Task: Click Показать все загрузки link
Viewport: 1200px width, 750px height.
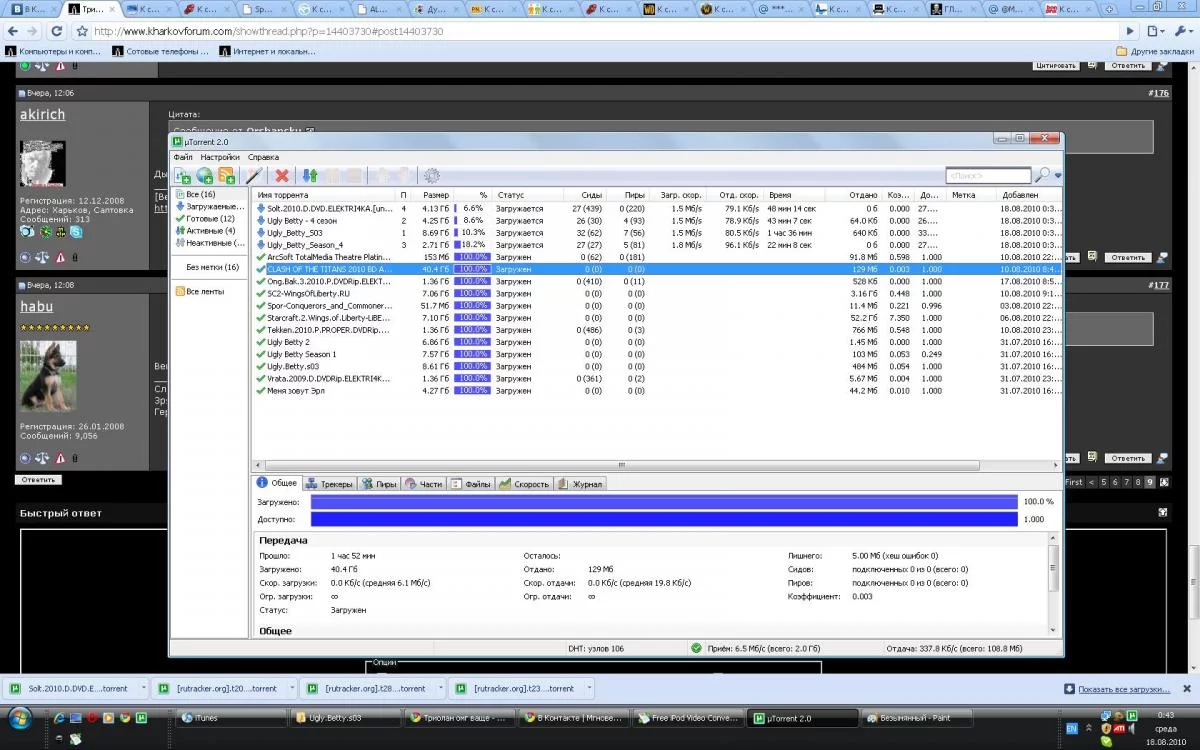Action: click(x=1124, y=689)
